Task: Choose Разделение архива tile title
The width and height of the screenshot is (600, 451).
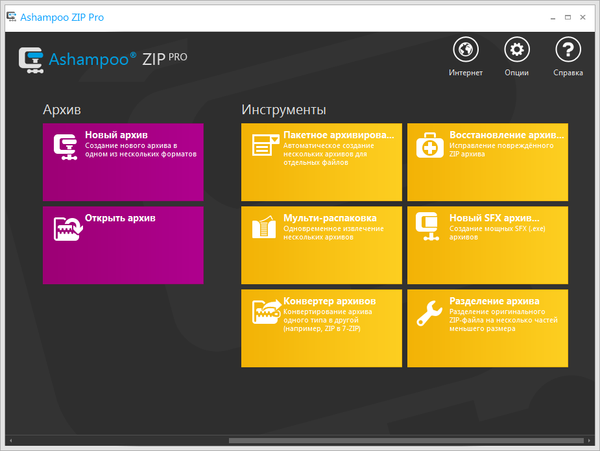Action: click(494, 300)
